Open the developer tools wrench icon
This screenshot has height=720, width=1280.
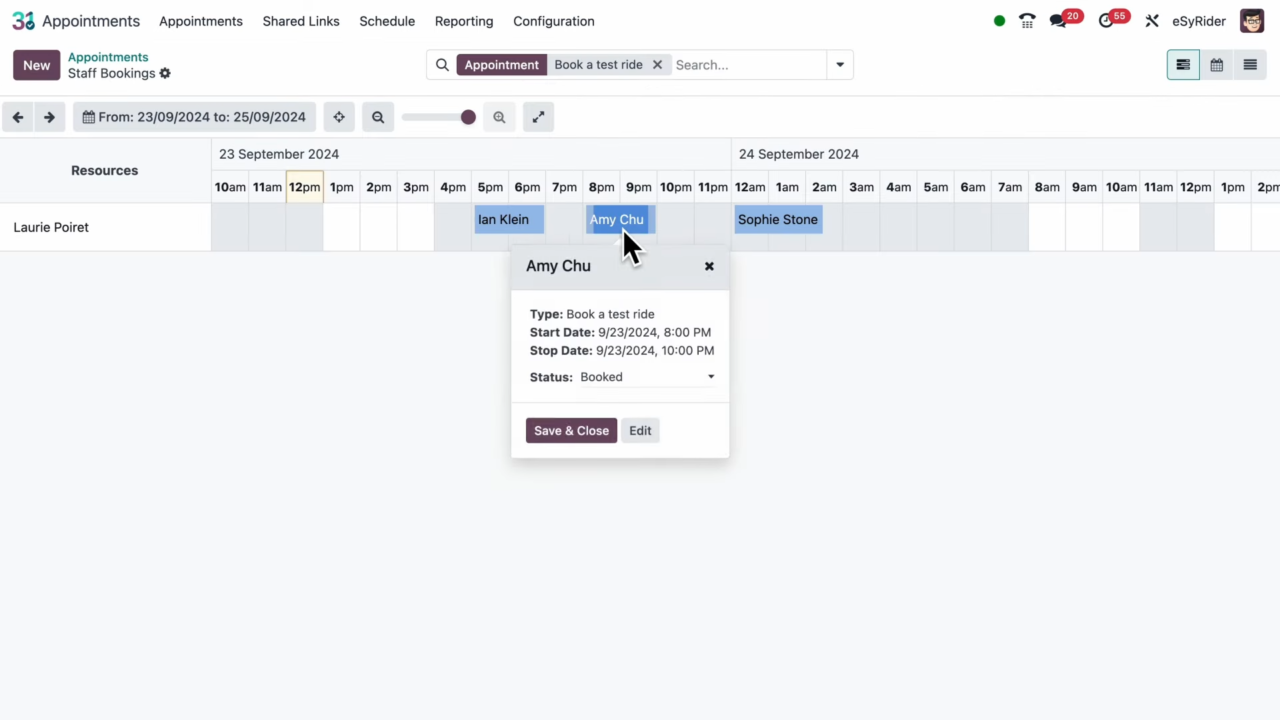(x=1151, y=20)
